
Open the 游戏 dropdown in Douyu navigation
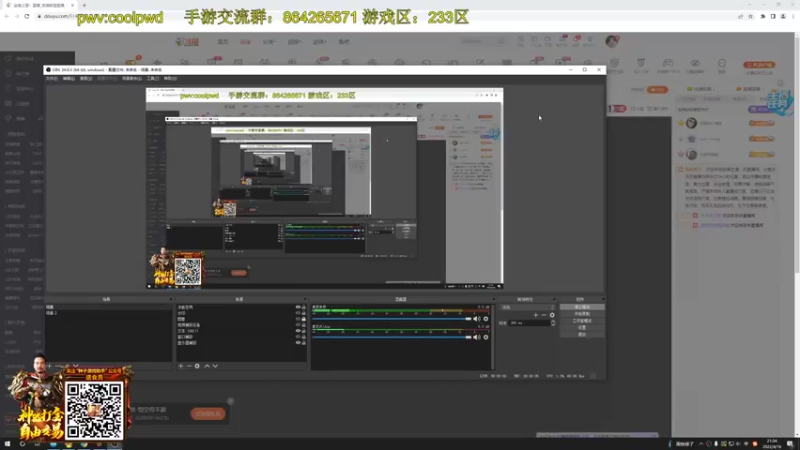click(320, 42)
